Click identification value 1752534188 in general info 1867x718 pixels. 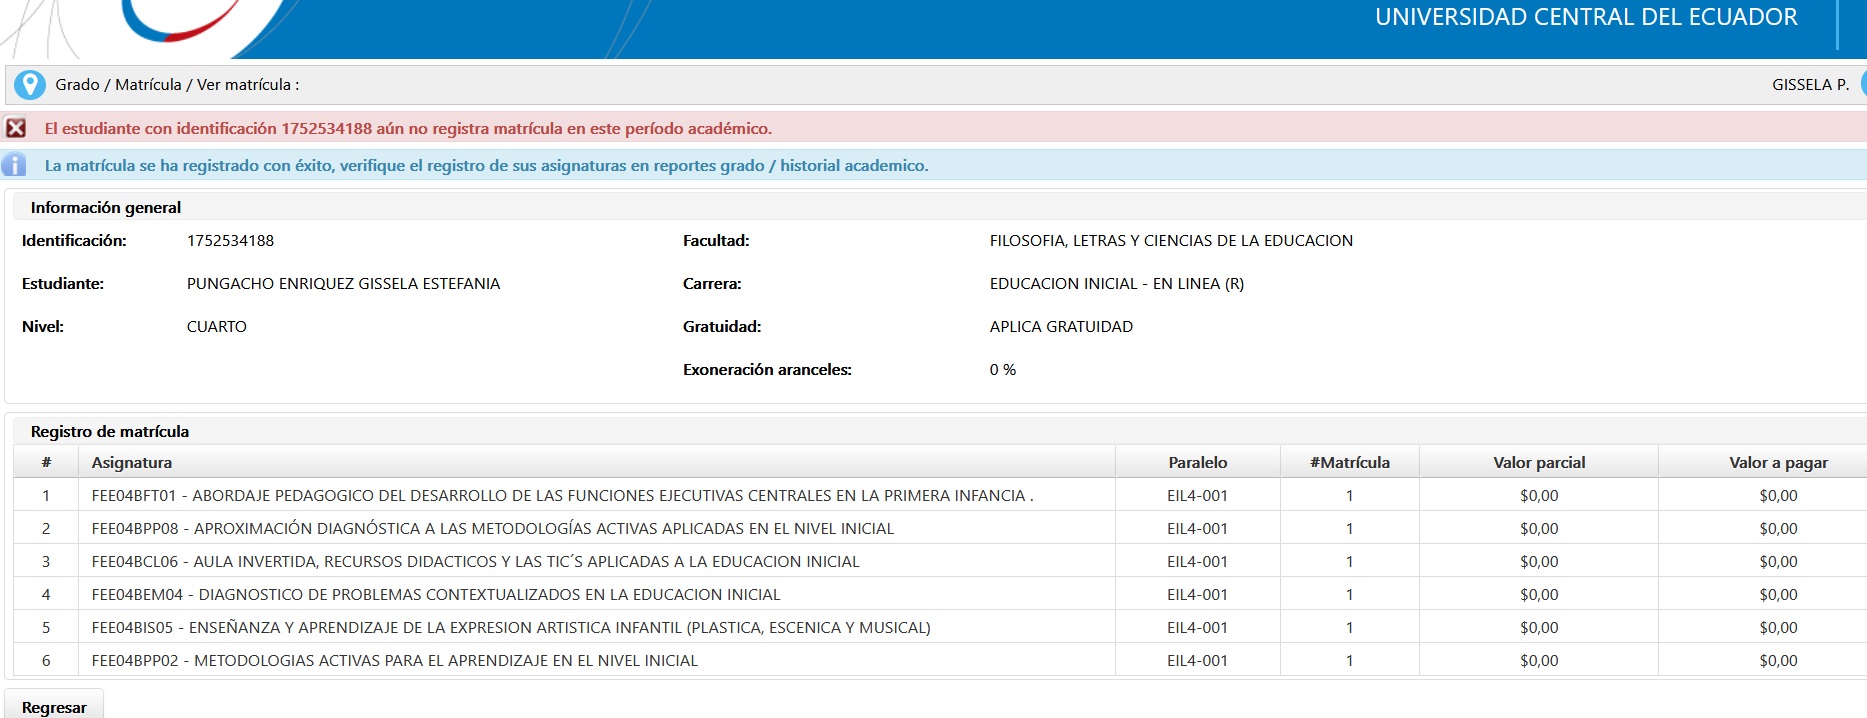point(230,240)
